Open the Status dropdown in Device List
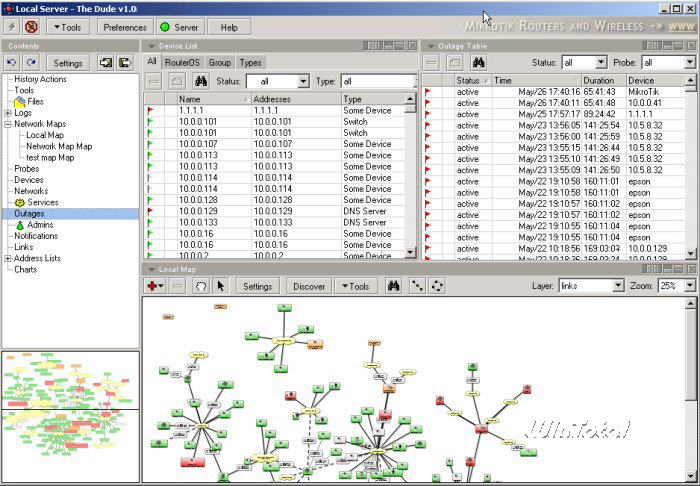The height and width of the screenshot is (486, 700). coord(304,81)
